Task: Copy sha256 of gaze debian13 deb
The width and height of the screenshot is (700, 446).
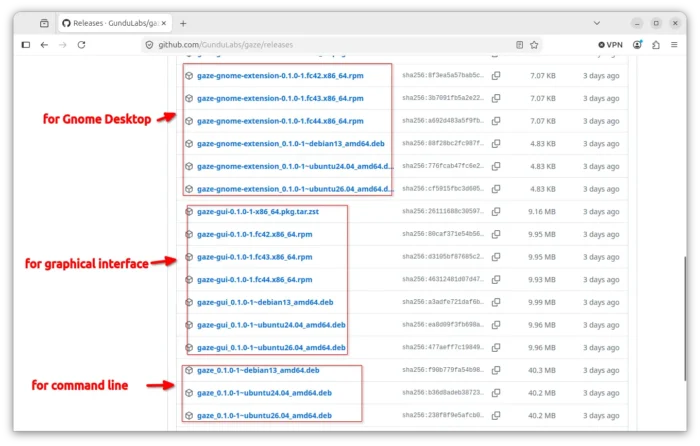Action: (x=496, y=371)
